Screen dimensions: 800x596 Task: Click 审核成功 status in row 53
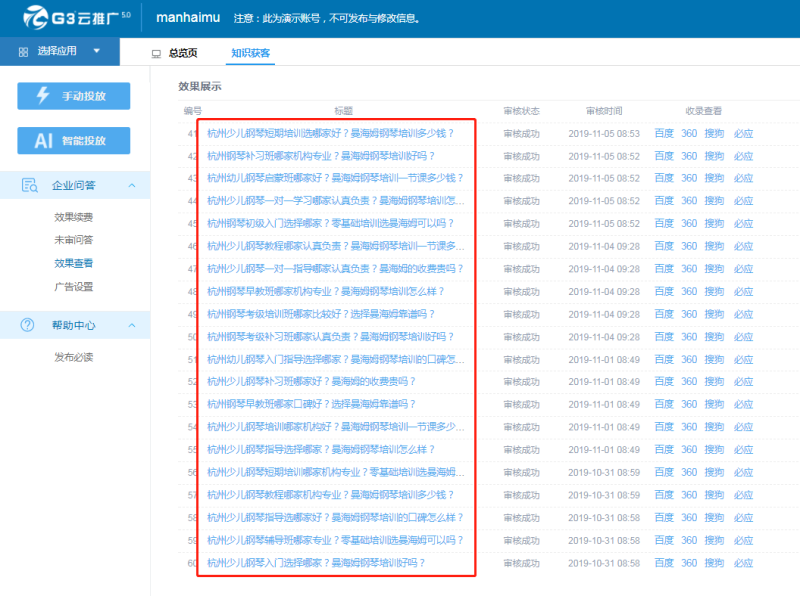coord(521,405)
